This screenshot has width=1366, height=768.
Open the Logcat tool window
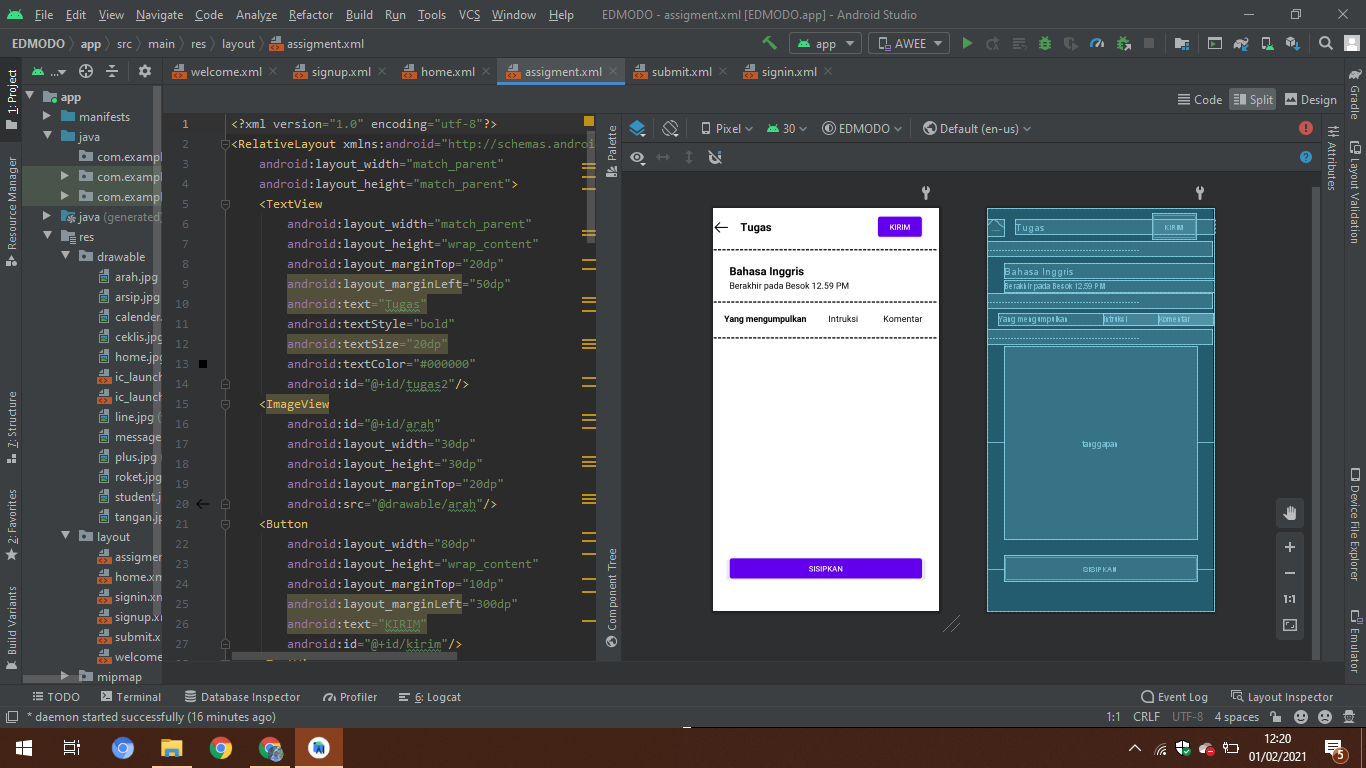[430, 697]
